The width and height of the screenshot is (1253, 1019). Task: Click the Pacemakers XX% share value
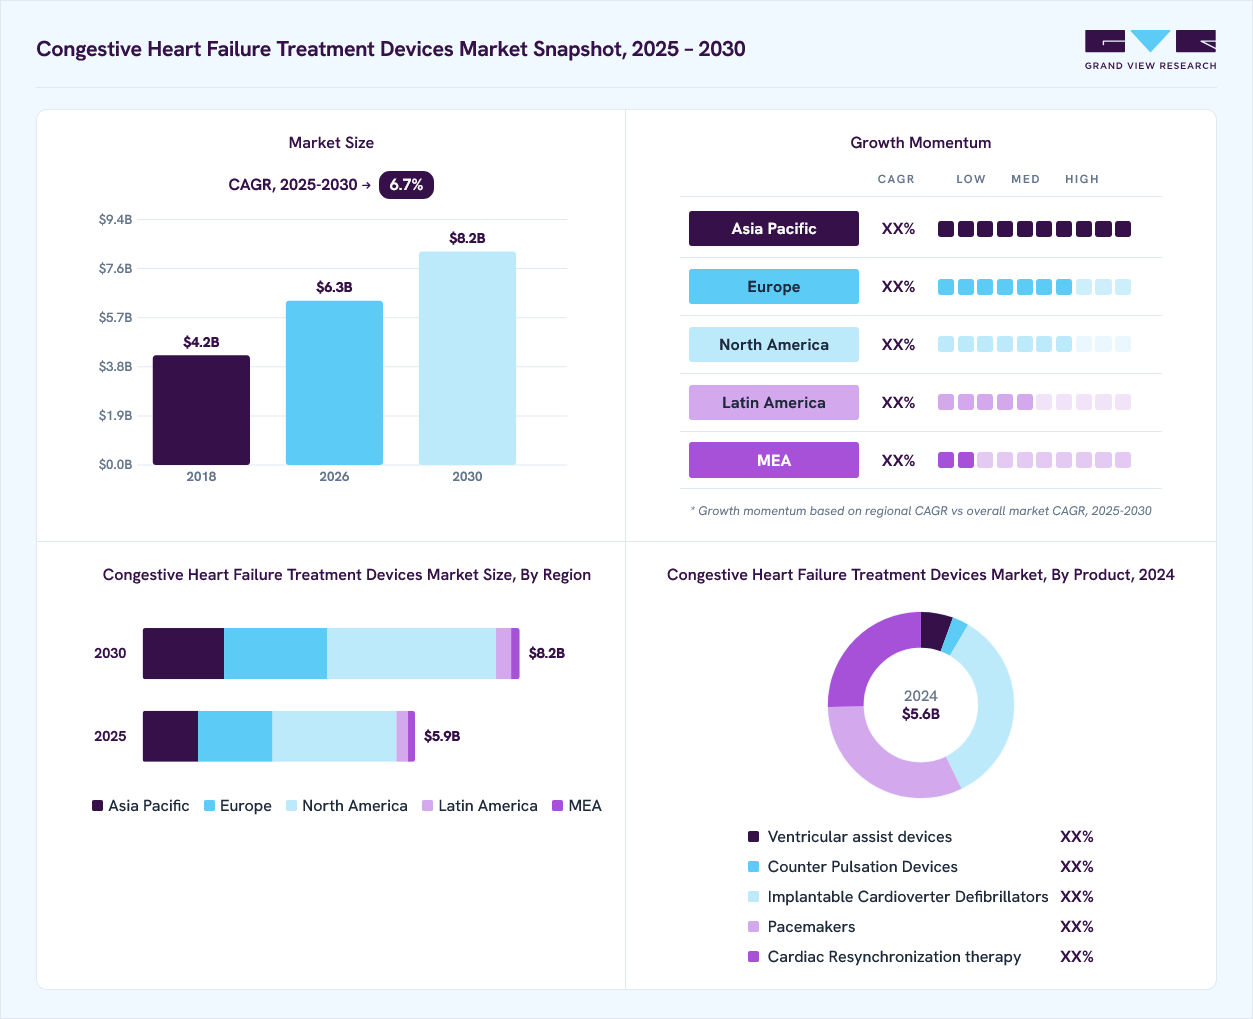1077,927
